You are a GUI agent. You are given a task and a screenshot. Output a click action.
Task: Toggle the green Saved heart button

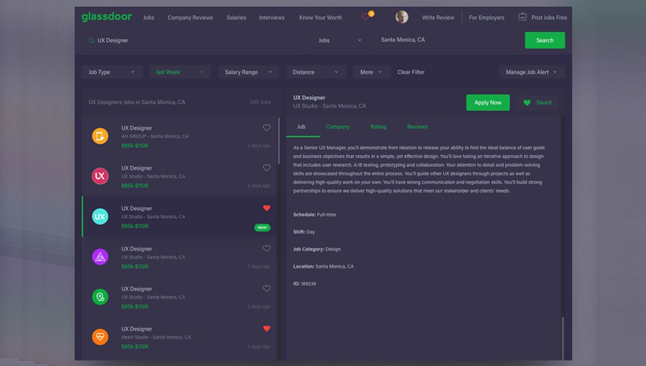(x=537, y=103)
